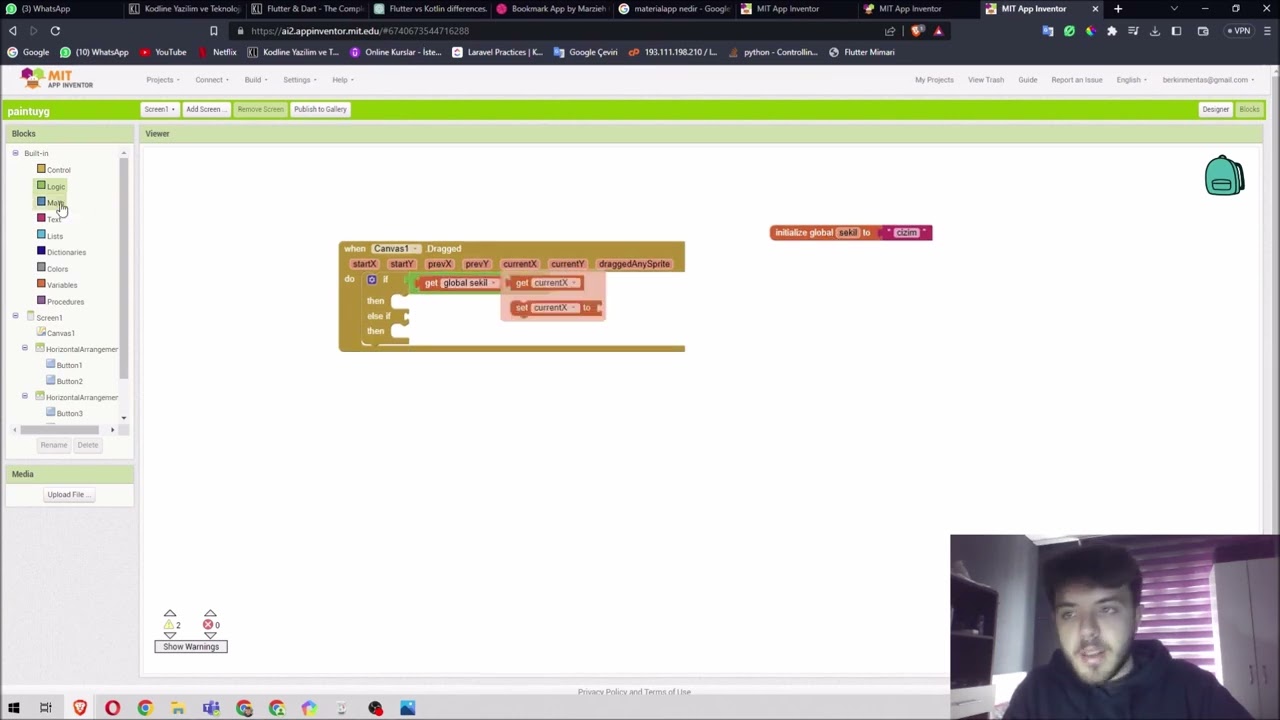Click the Add Screen button
1280x720 pixels.
pos(204,109)
